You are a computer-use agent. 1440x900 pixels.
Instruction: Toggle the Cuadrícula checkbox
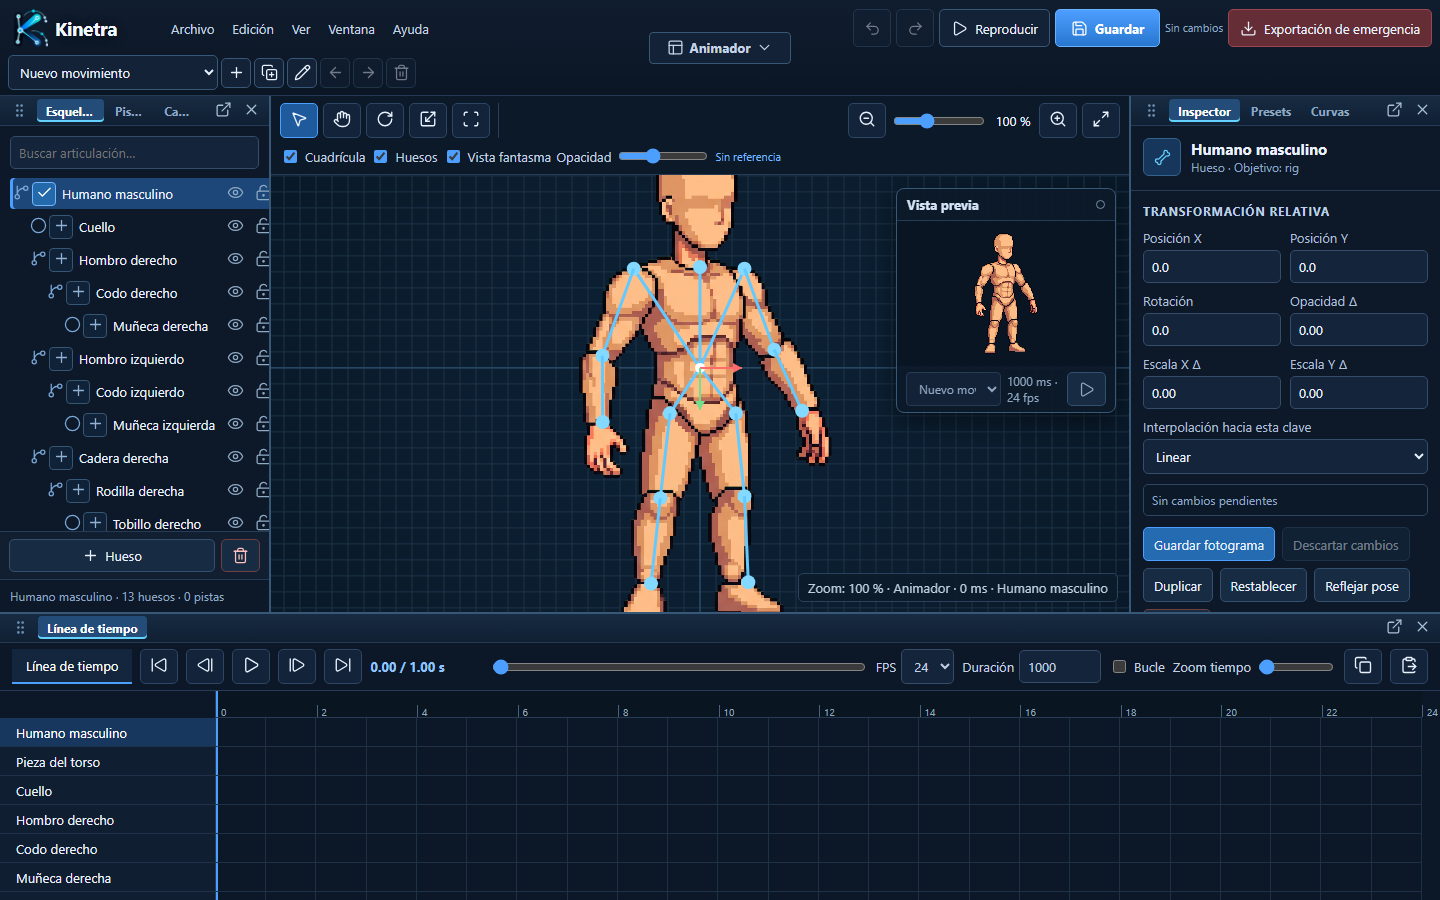[x=291, y=157]
